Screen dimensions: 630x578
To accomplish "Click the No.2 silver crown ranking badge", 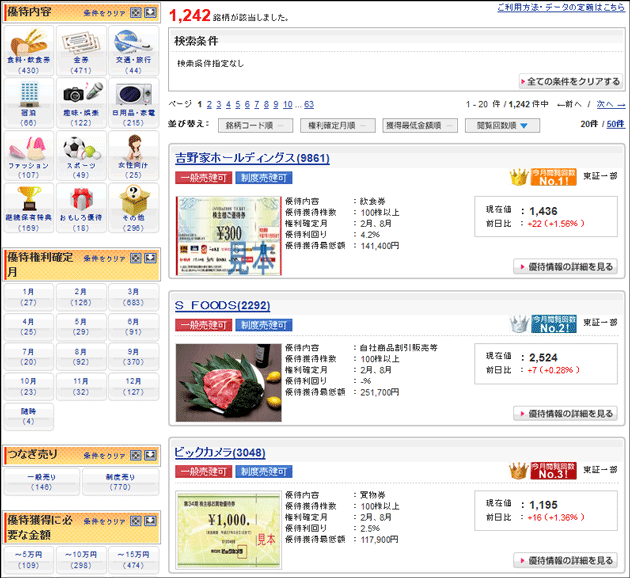I will point(543,324).
